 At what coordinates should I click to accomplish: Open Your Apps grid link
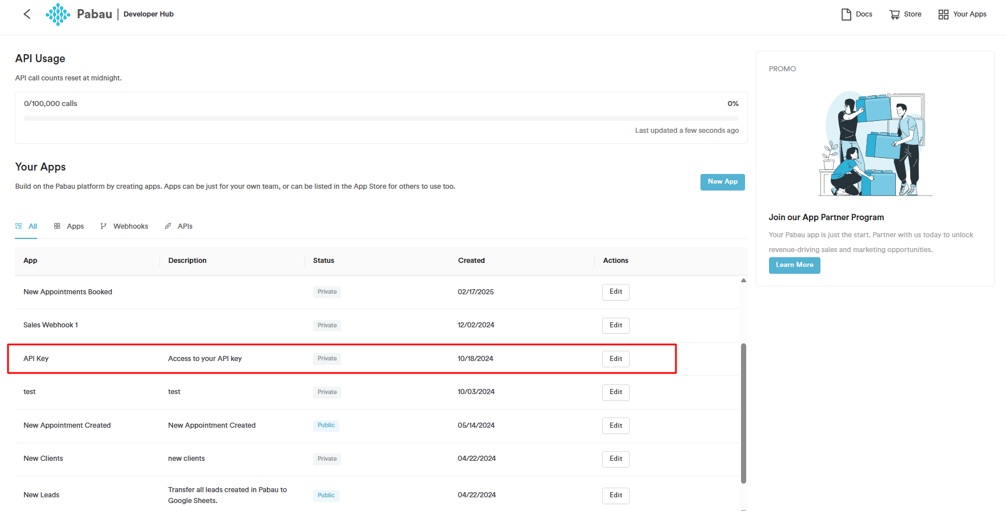click(x=962, y=14)
